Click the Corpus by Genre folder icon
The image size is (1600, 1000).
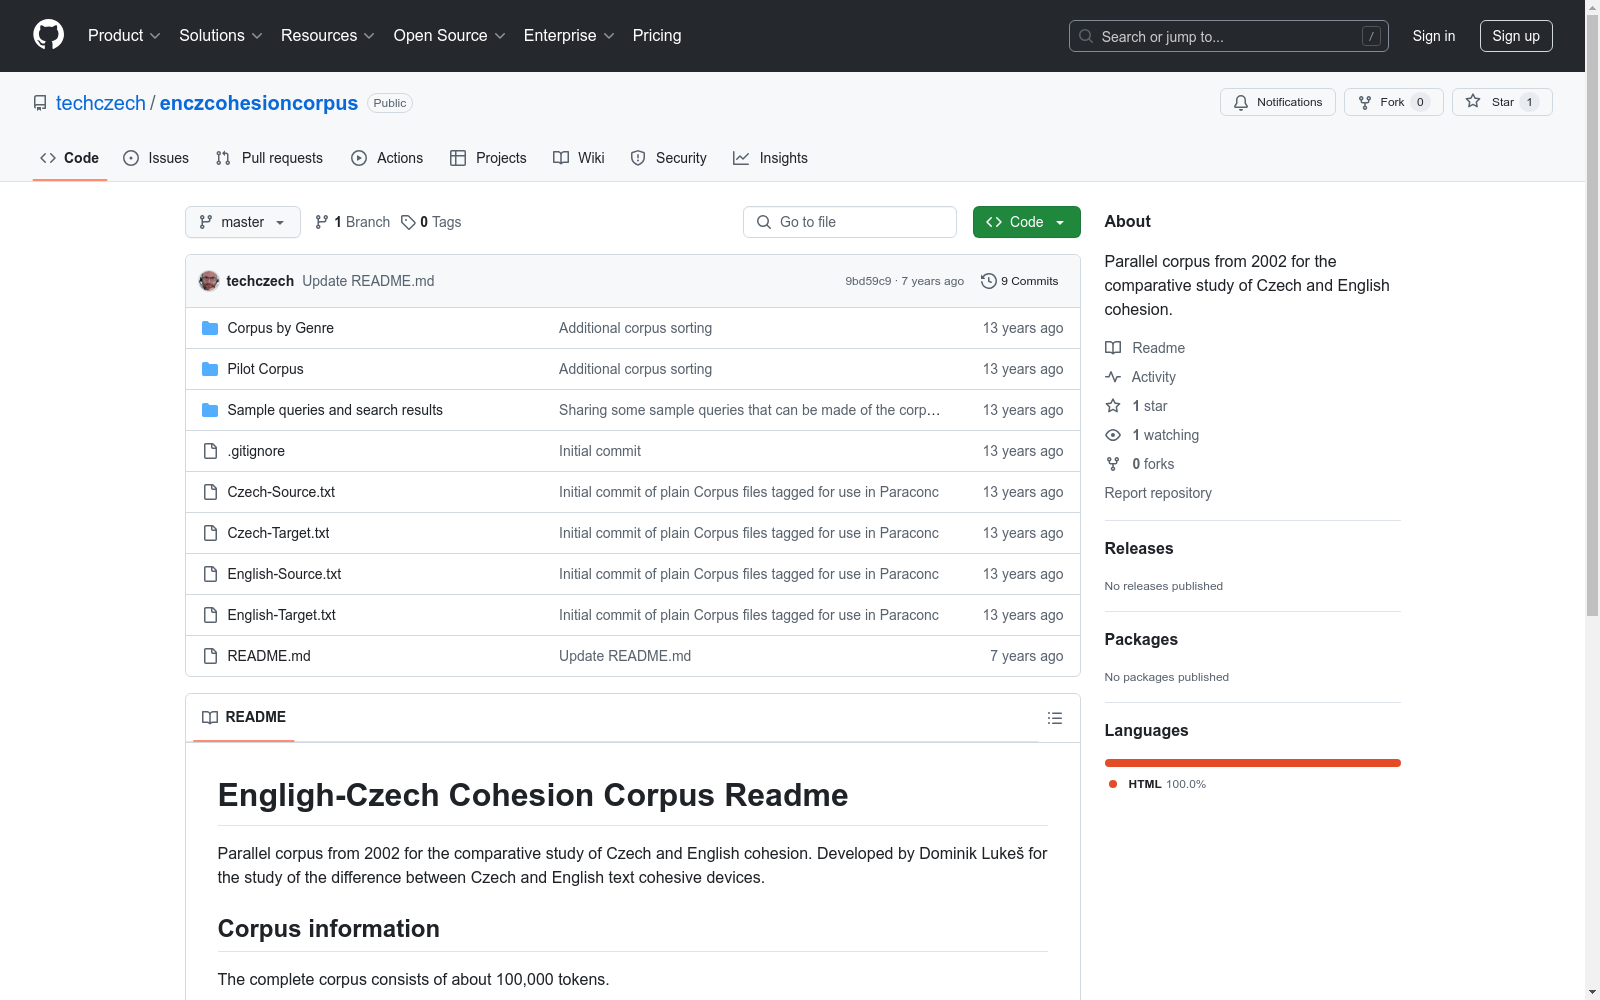[210, 328]
